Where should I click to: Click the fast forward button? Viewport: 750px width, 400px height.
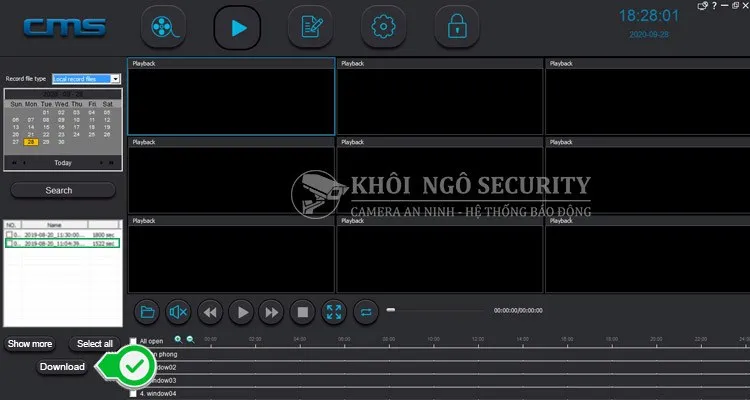click(271, 312)
